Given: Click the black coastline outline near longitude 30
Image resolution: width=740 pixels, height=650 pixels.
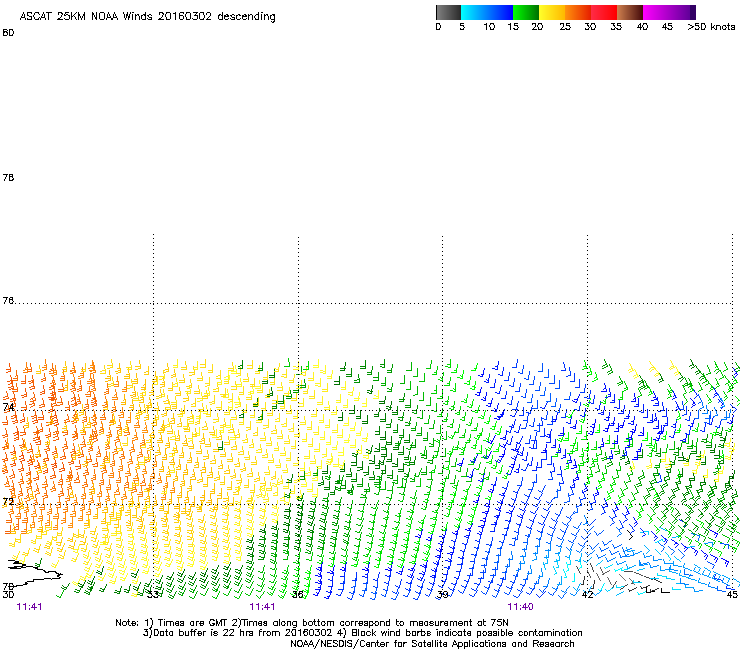Looking at the screenshot, I should point(34,572).
